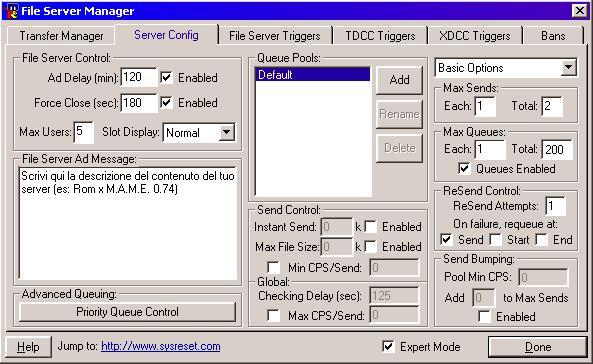This screenshot has height=364, width=593.
Task: Toggle the Force Close Enabled checkbox
Action: (166, 103)
